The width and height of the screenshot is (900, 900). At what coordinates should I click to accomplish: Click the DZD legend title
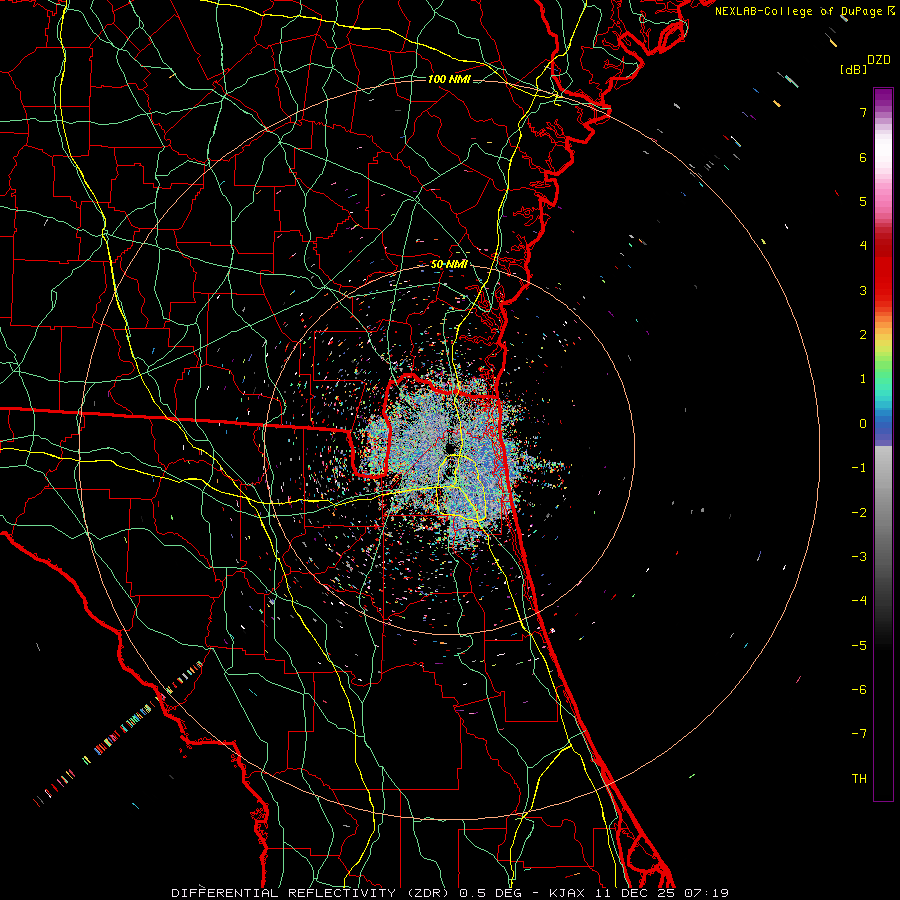879,60
